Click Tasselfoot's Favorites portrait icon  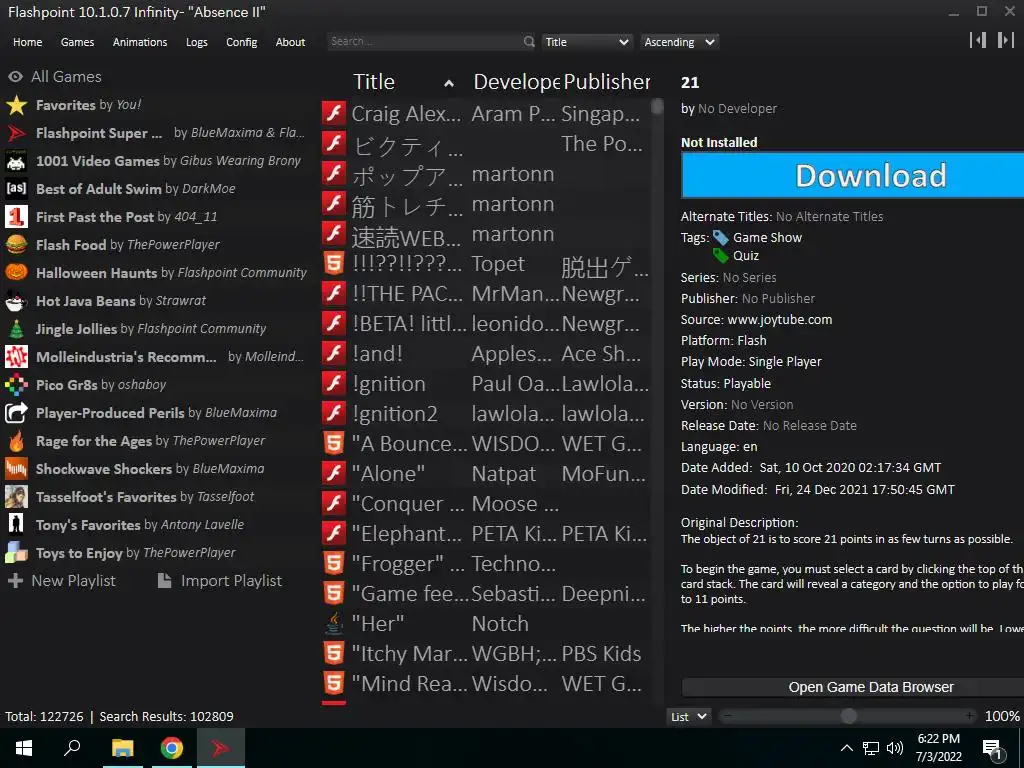(16, 497)
